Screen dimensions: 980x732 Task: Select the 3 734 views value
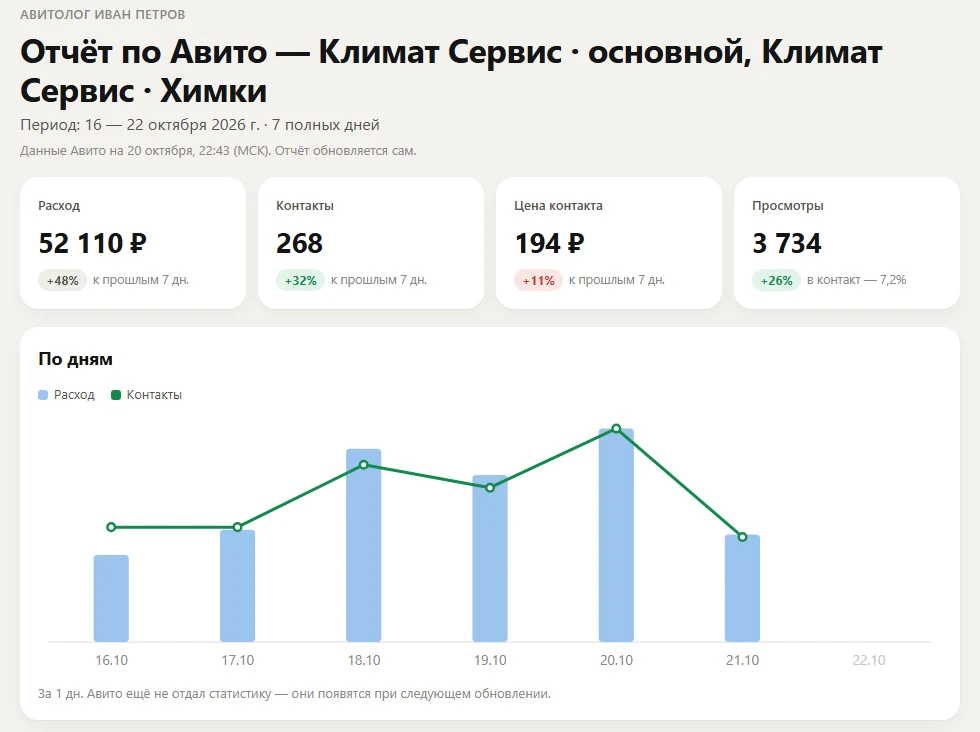click(787, 243)
